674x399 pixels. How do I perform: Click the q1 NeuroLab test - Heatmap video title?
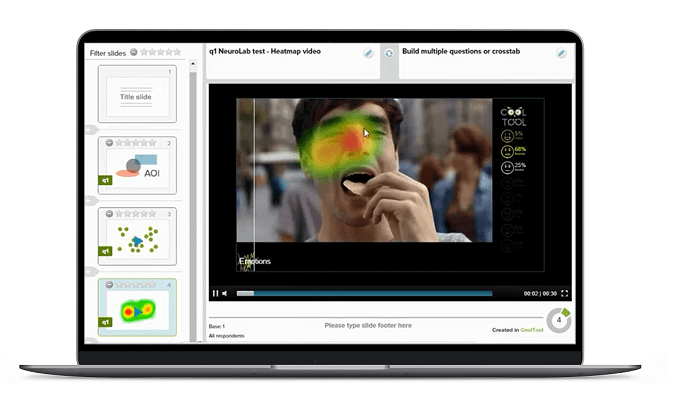click(265, 51)
